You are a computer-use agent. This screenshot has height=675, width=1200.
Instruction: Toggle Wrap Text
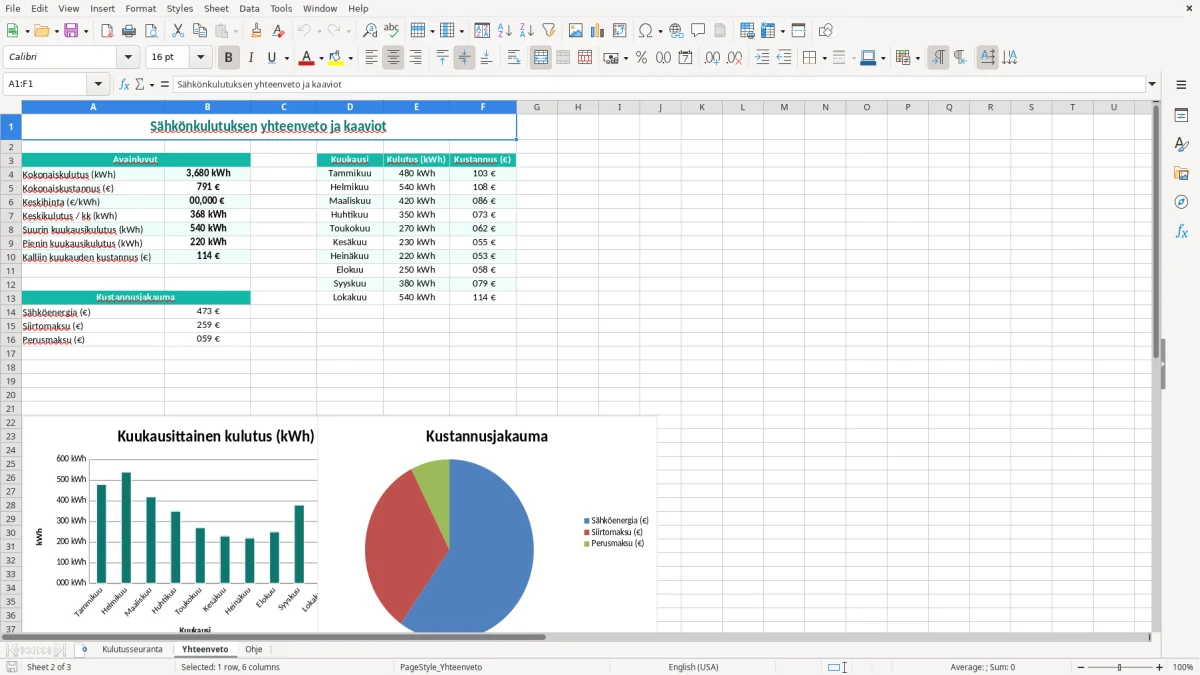point(514,58)
